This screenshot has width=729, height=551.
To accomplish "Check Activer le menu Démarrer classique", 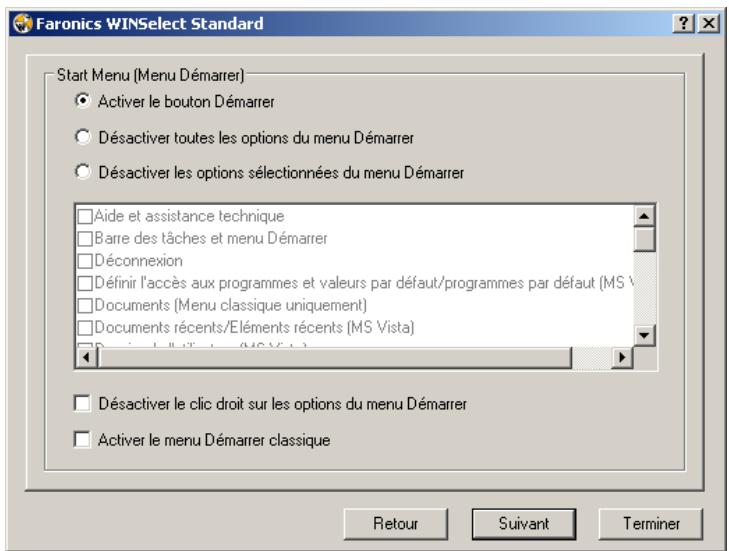I will [x=82, y=440].
